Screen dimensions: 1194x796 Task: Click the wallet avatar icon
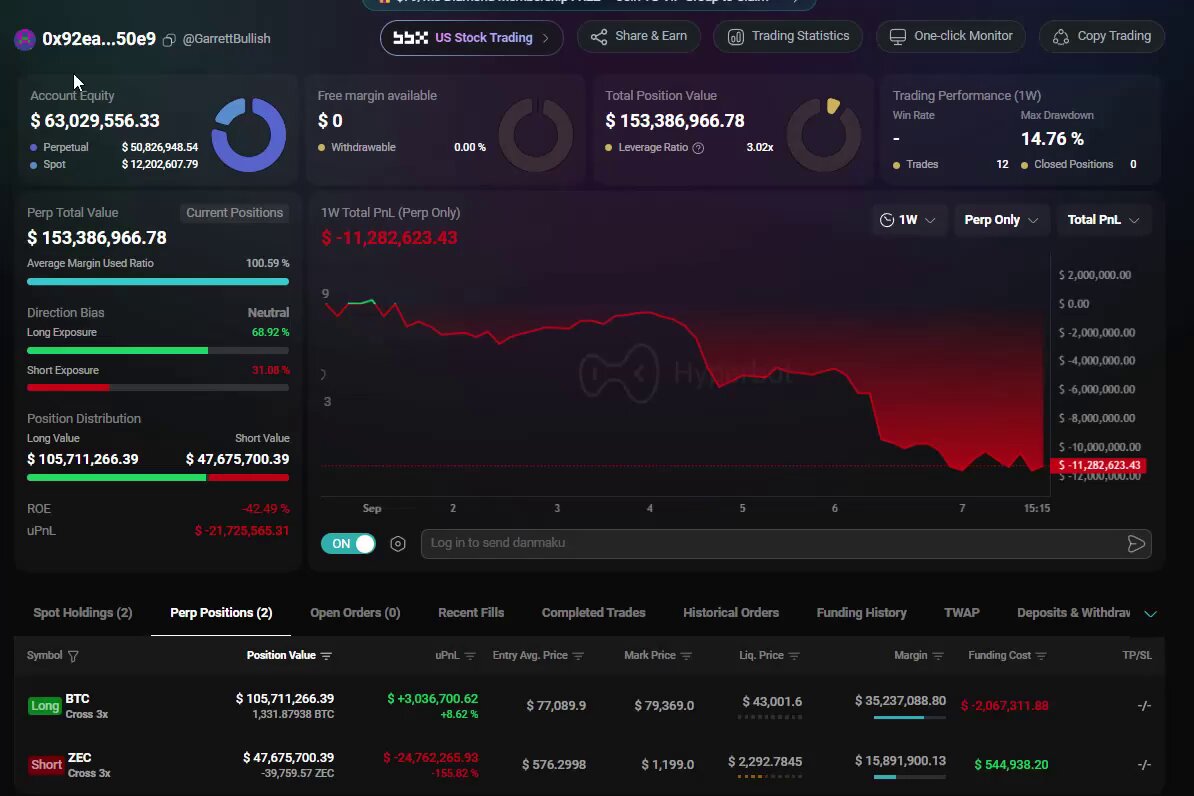coord(25,40)
